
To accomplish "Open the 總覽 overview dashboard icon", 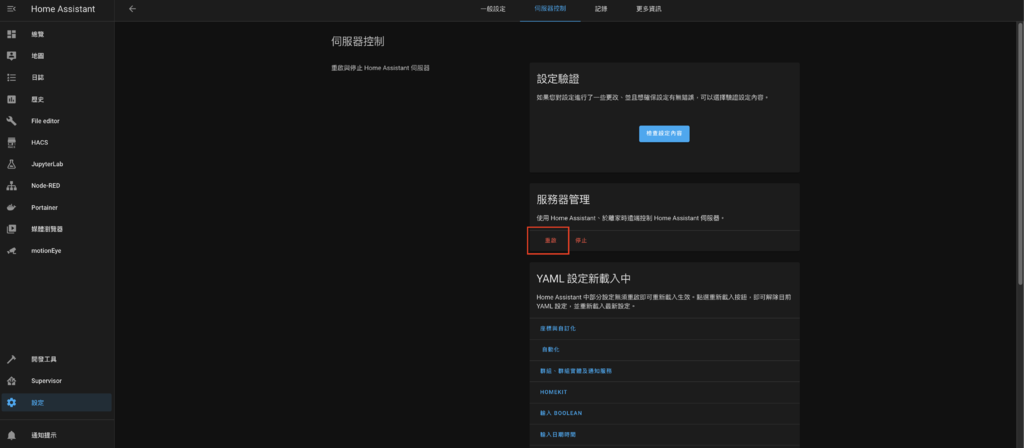I will click(x=11, y=34).
